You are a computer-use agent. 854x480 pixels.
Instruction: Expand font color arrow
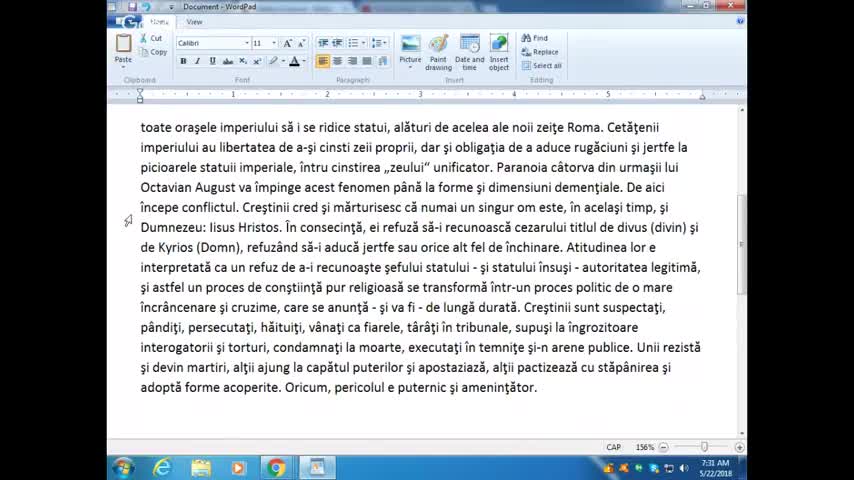(x=304, y=61)
